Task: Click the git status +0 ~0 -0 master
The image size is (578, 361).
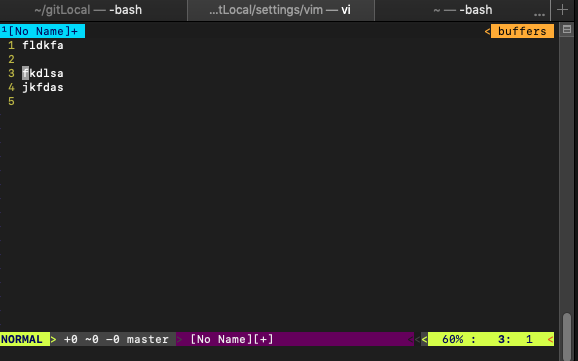Action: pyautogui.click(x=116, y=339)
